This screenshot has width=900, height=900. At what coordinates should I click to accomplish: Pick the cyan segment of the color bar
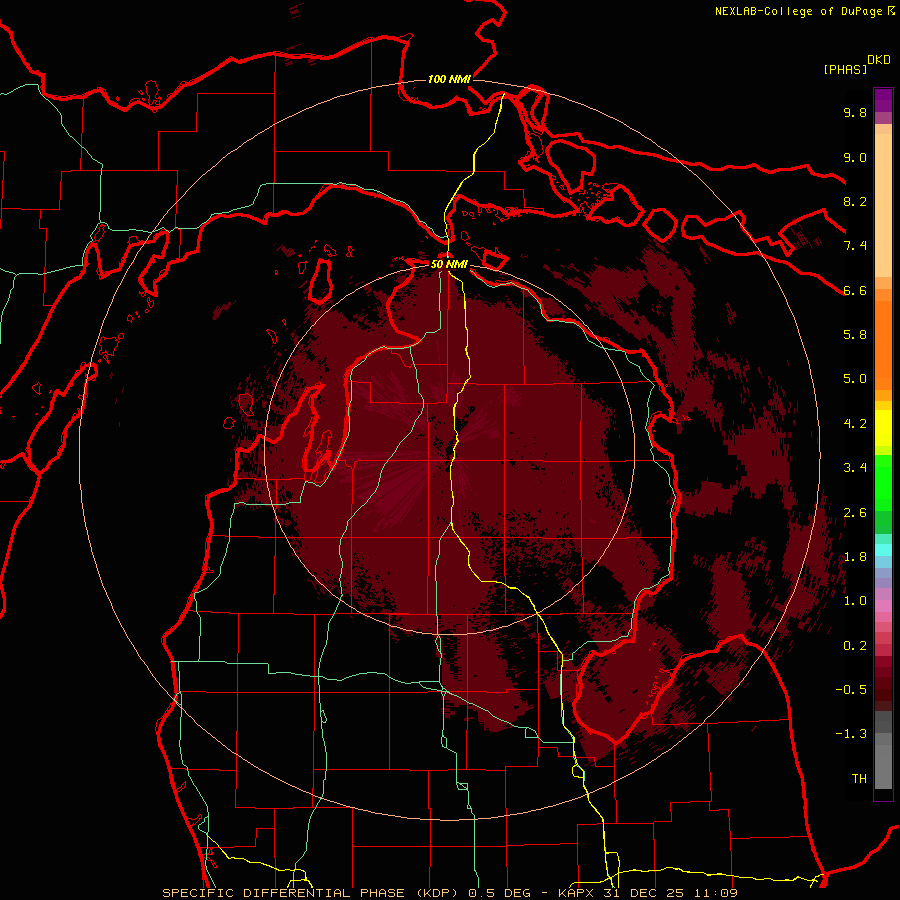click(x=883, y=550)
